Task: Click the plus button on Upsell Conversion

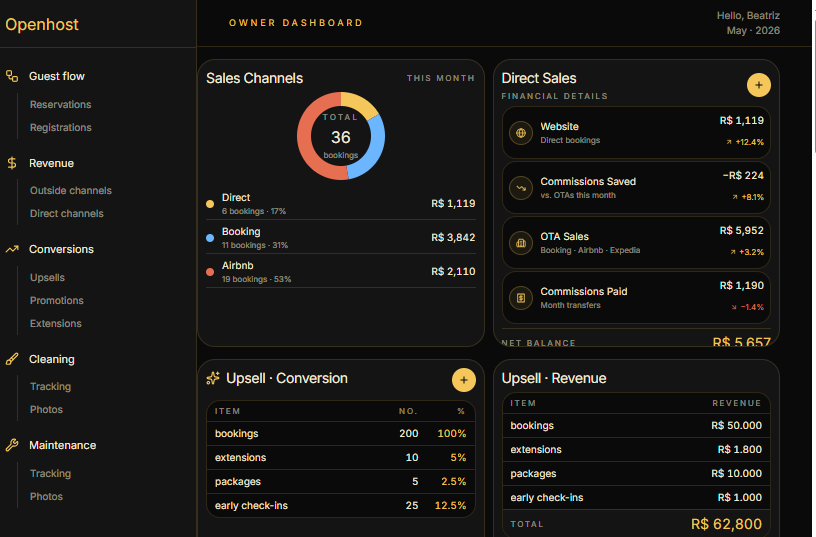Action: pyautogui.click(x=464, y=380)
